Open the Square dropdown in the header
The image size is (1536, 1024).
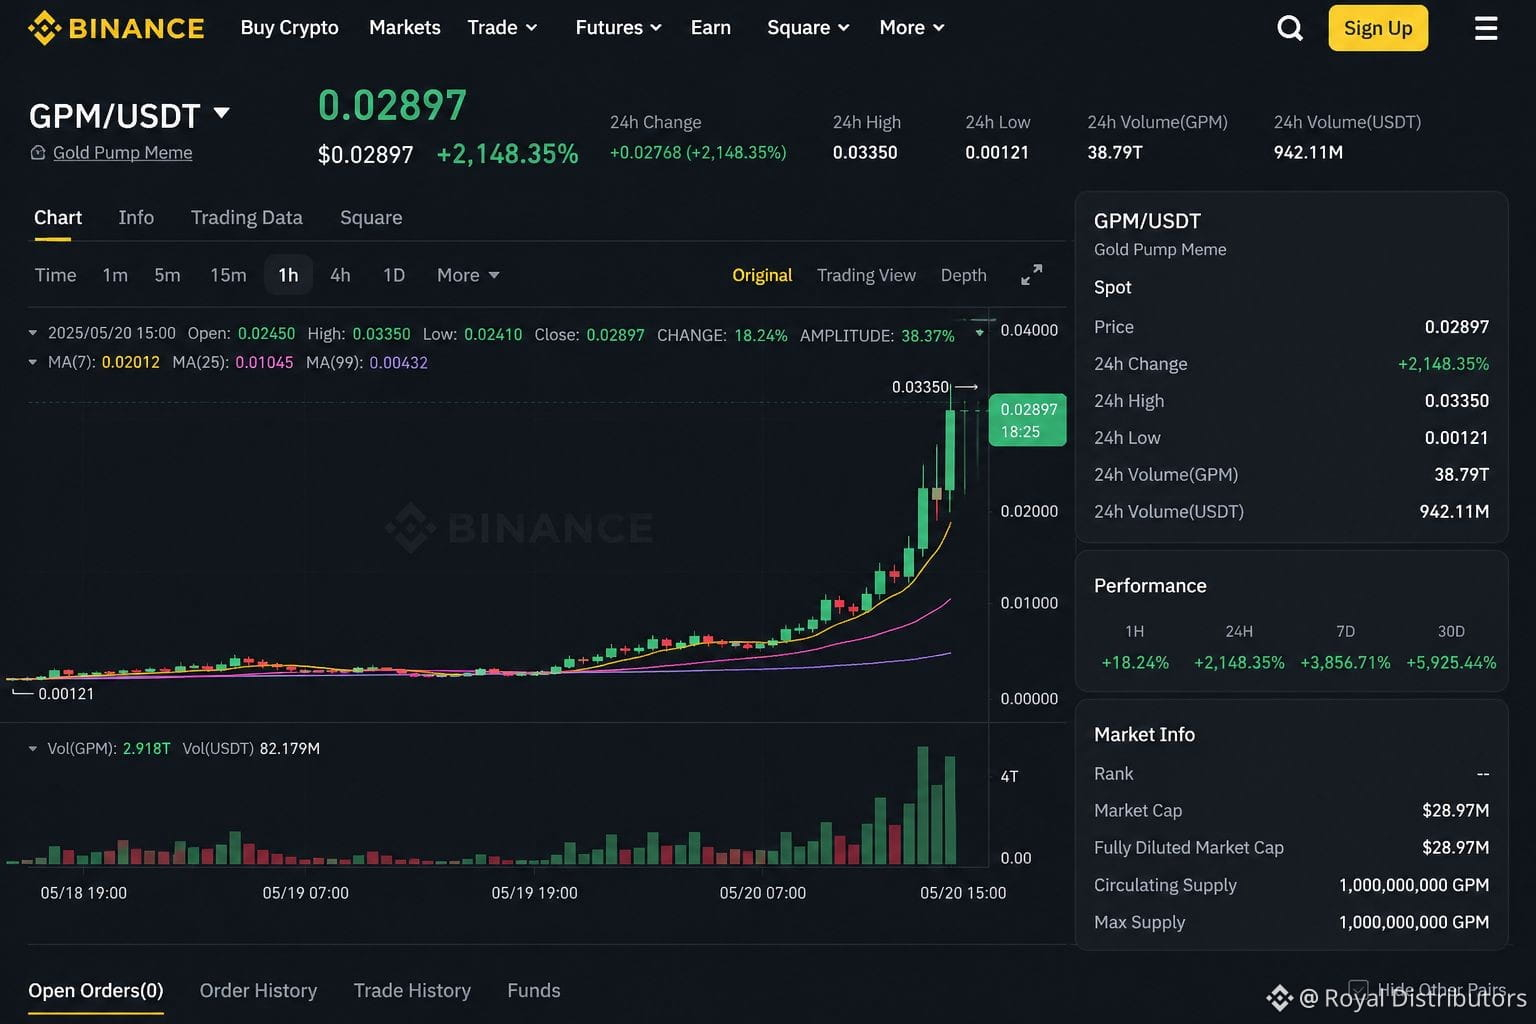[808, 28]
